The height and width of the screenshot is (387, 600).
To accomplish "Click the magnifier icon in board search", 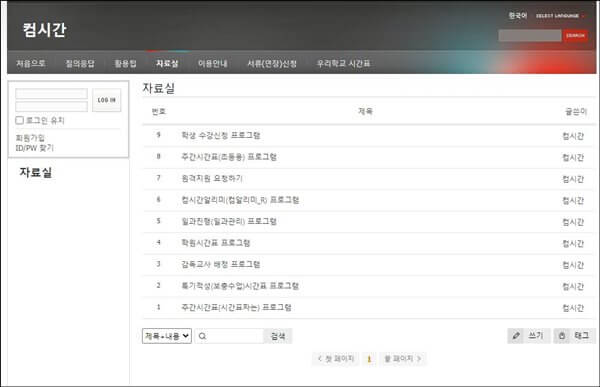I will pos(202,336).
